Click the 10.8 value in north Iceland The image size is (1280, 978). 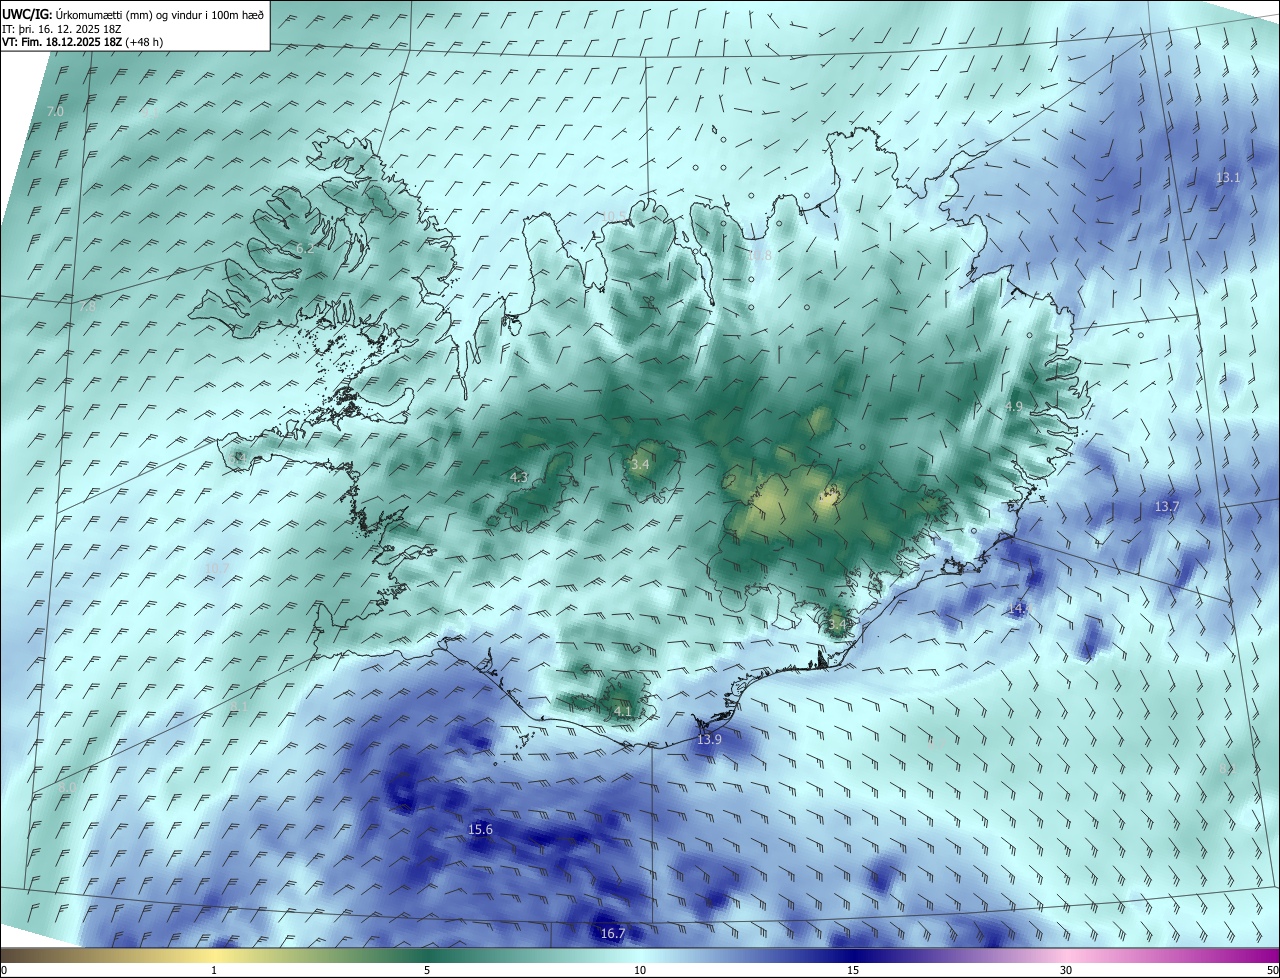760,255
